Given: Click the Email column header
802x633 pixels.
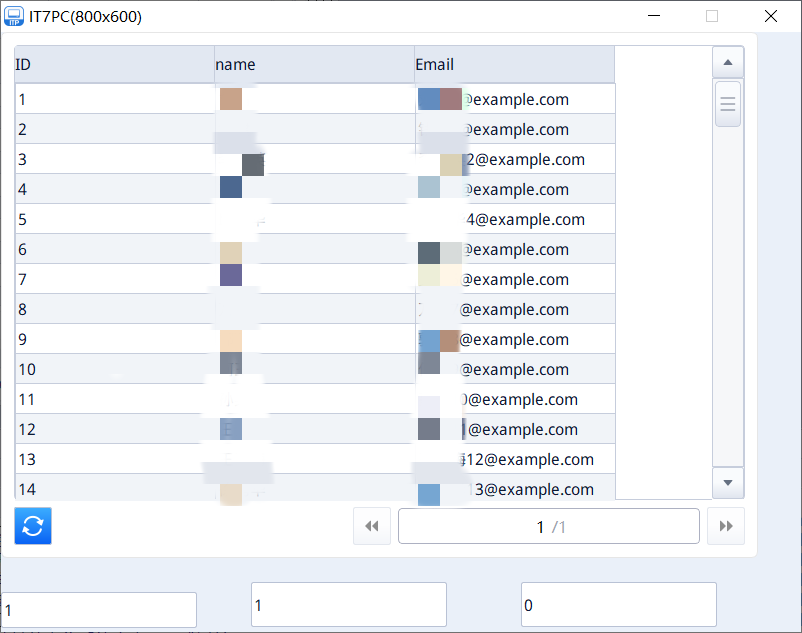Looking at the screenshot, I should click(x=515, y=64).
